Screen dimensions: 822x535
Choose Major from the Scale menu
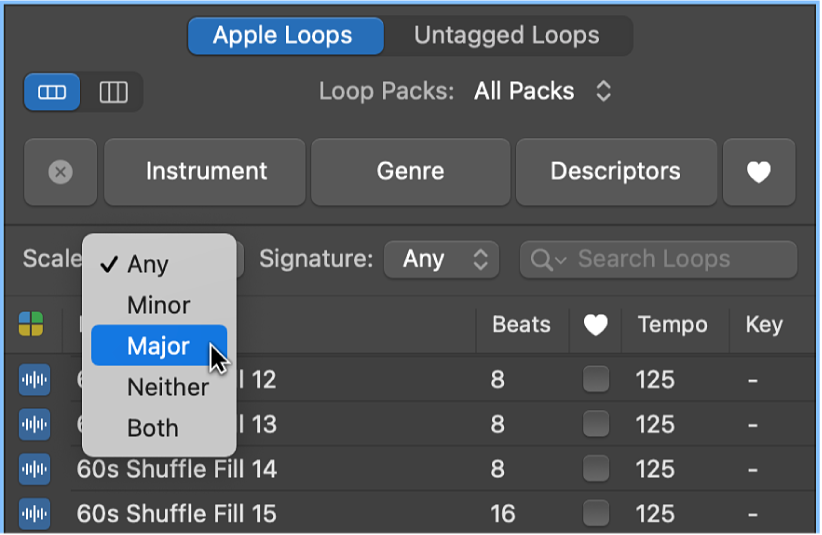pos(159,347)
